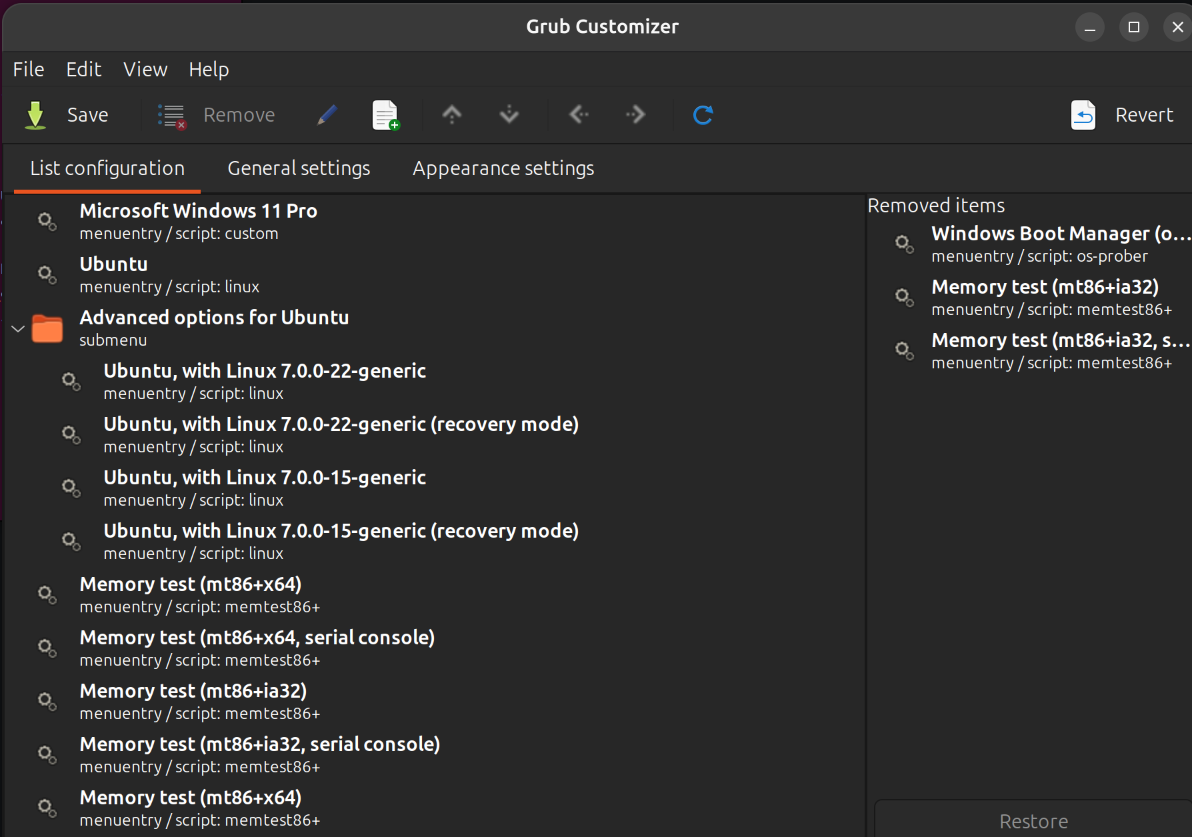Click gear icon of mt86+ia32, serial console in main list
The width and height of the screenshot is (1192, 837).
pyautogui.click(x=47, y=754)
